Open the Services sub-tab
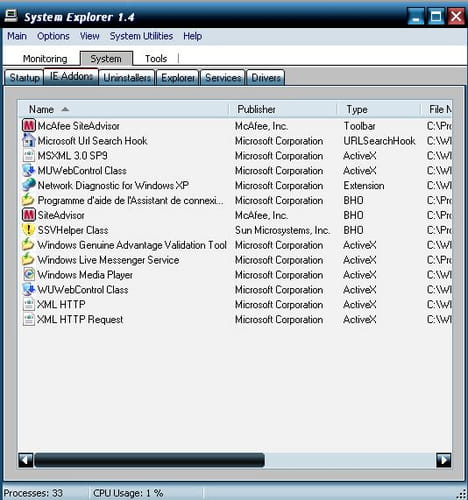Viewport: 468px width, 500px height. [223, 78]
